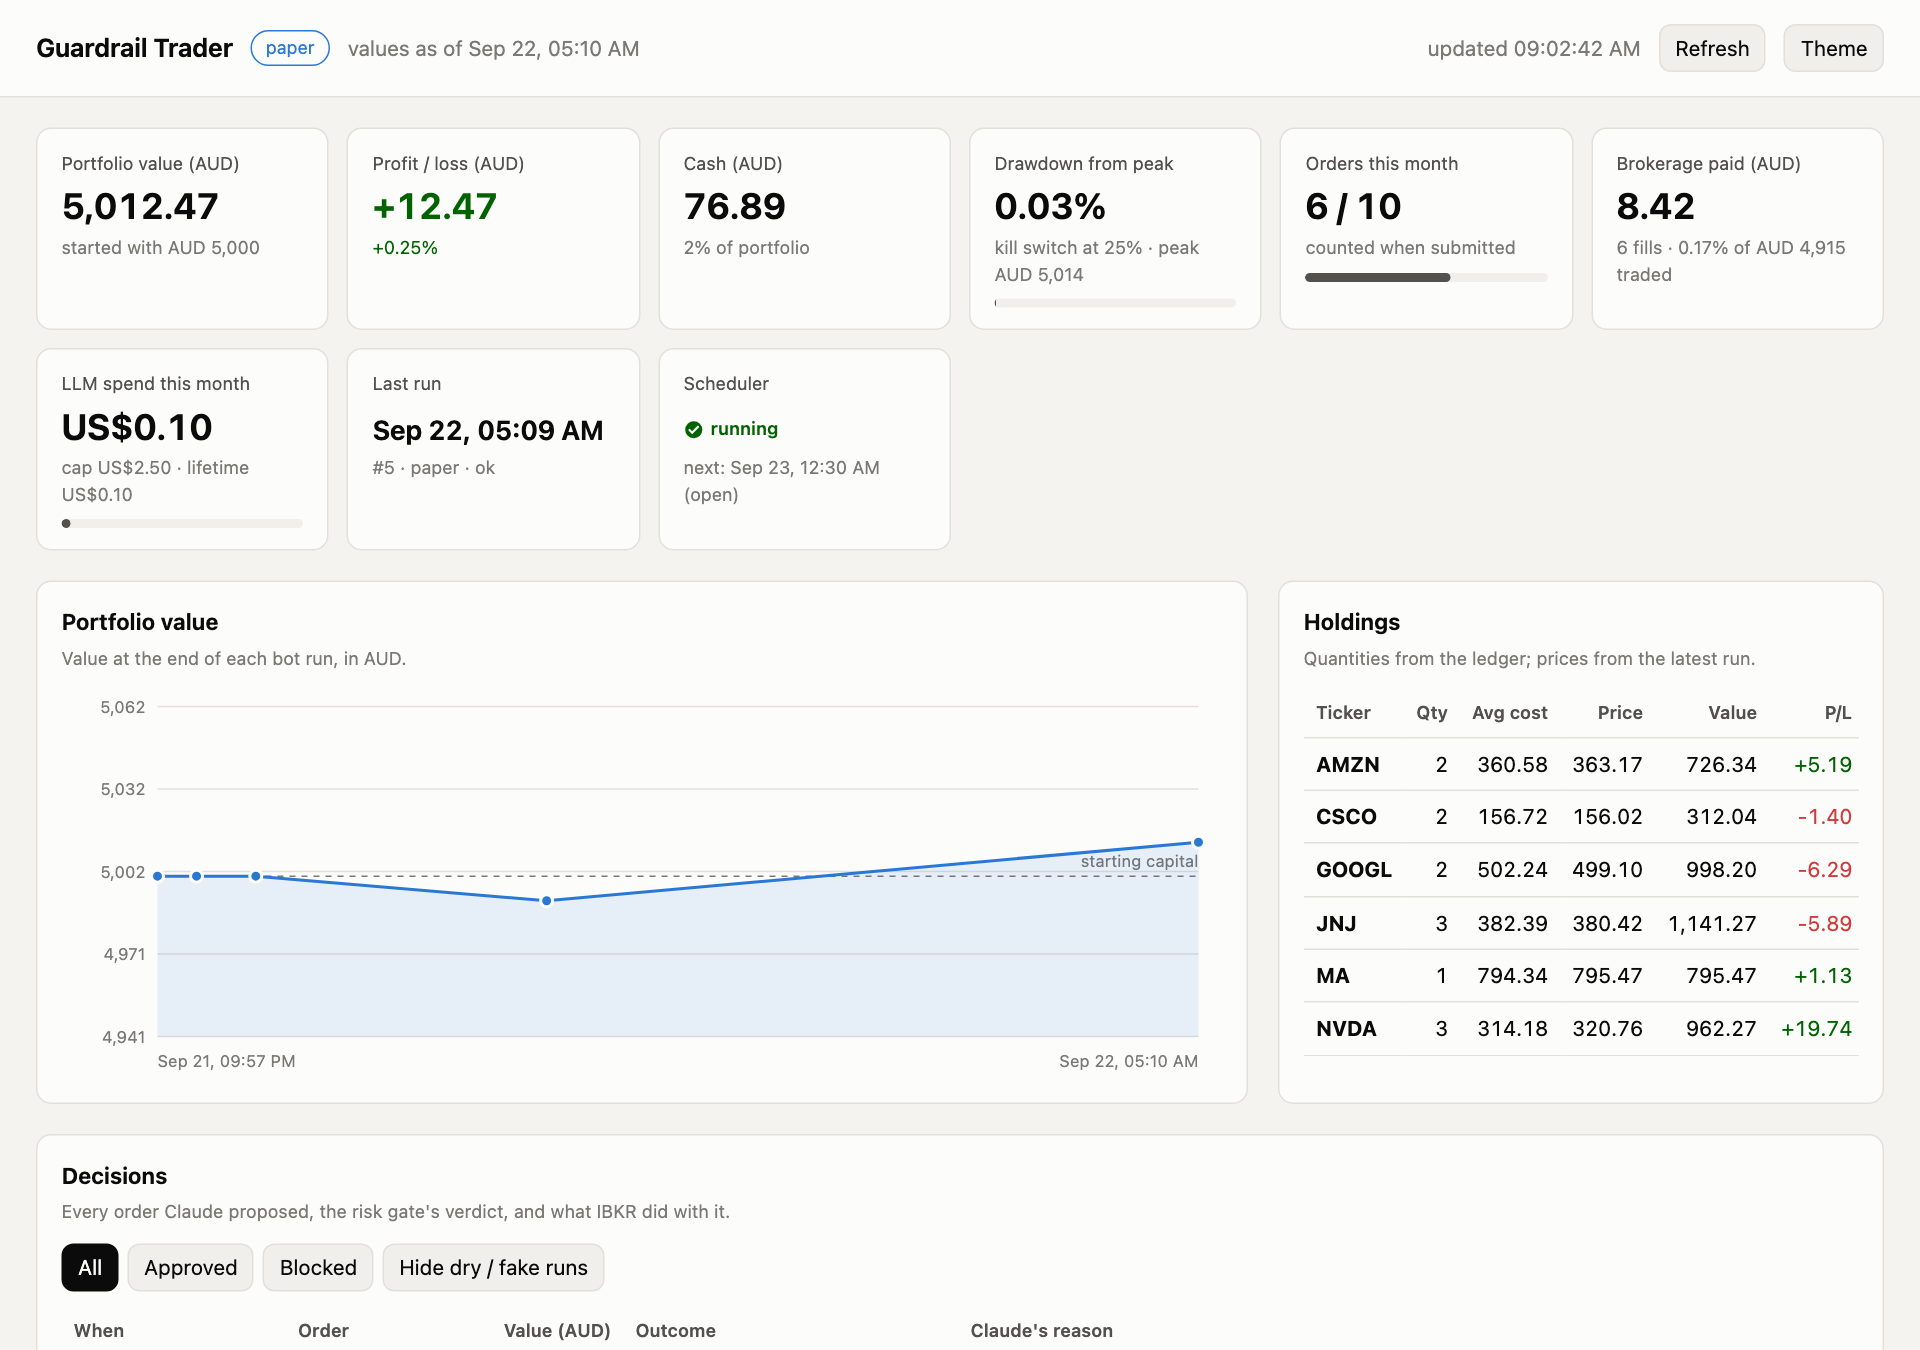Click the 'starting capital' chart label
This screenshot has height=1350, width=1920.
[x=1139, y=861]
